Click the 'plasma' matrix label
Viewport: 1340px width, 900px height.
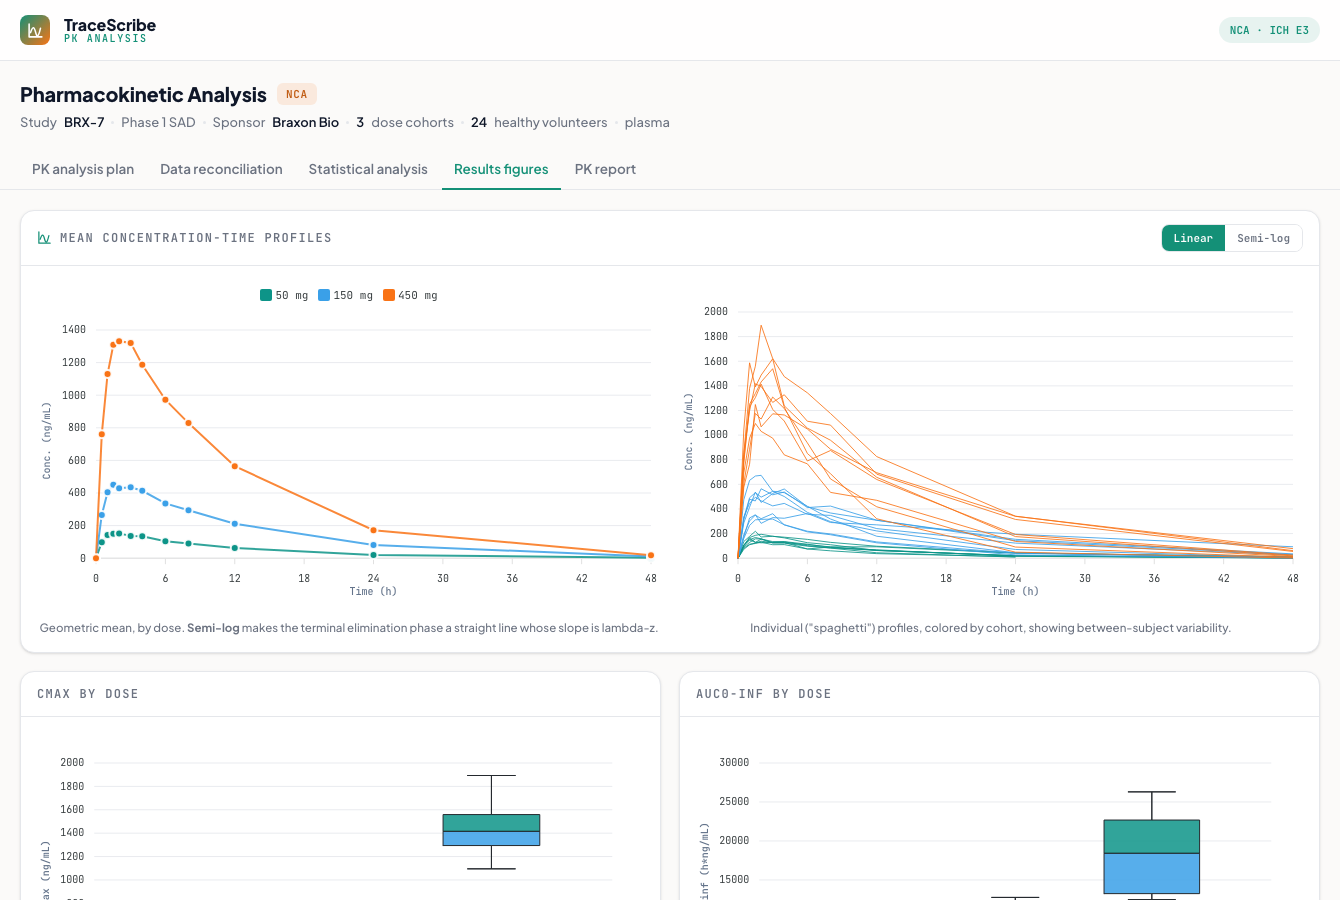[647, 122]
